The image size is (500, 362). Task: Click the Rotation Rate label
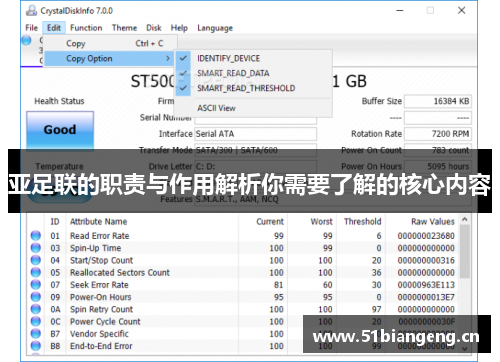click(376, 134)
